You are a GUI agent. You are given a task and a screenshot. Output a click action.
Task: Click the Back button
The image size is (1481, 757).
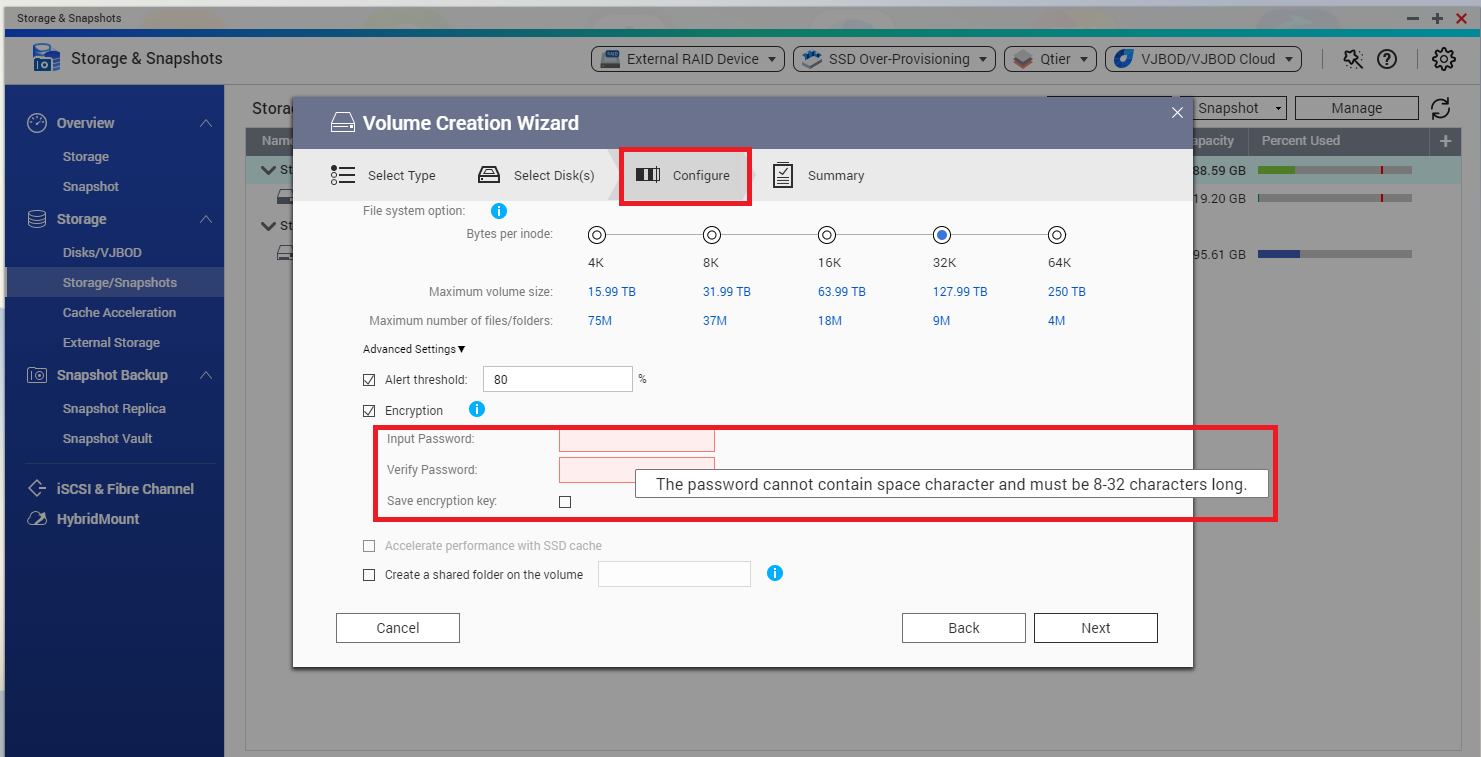pyautogui.click(x=964, y=628)
